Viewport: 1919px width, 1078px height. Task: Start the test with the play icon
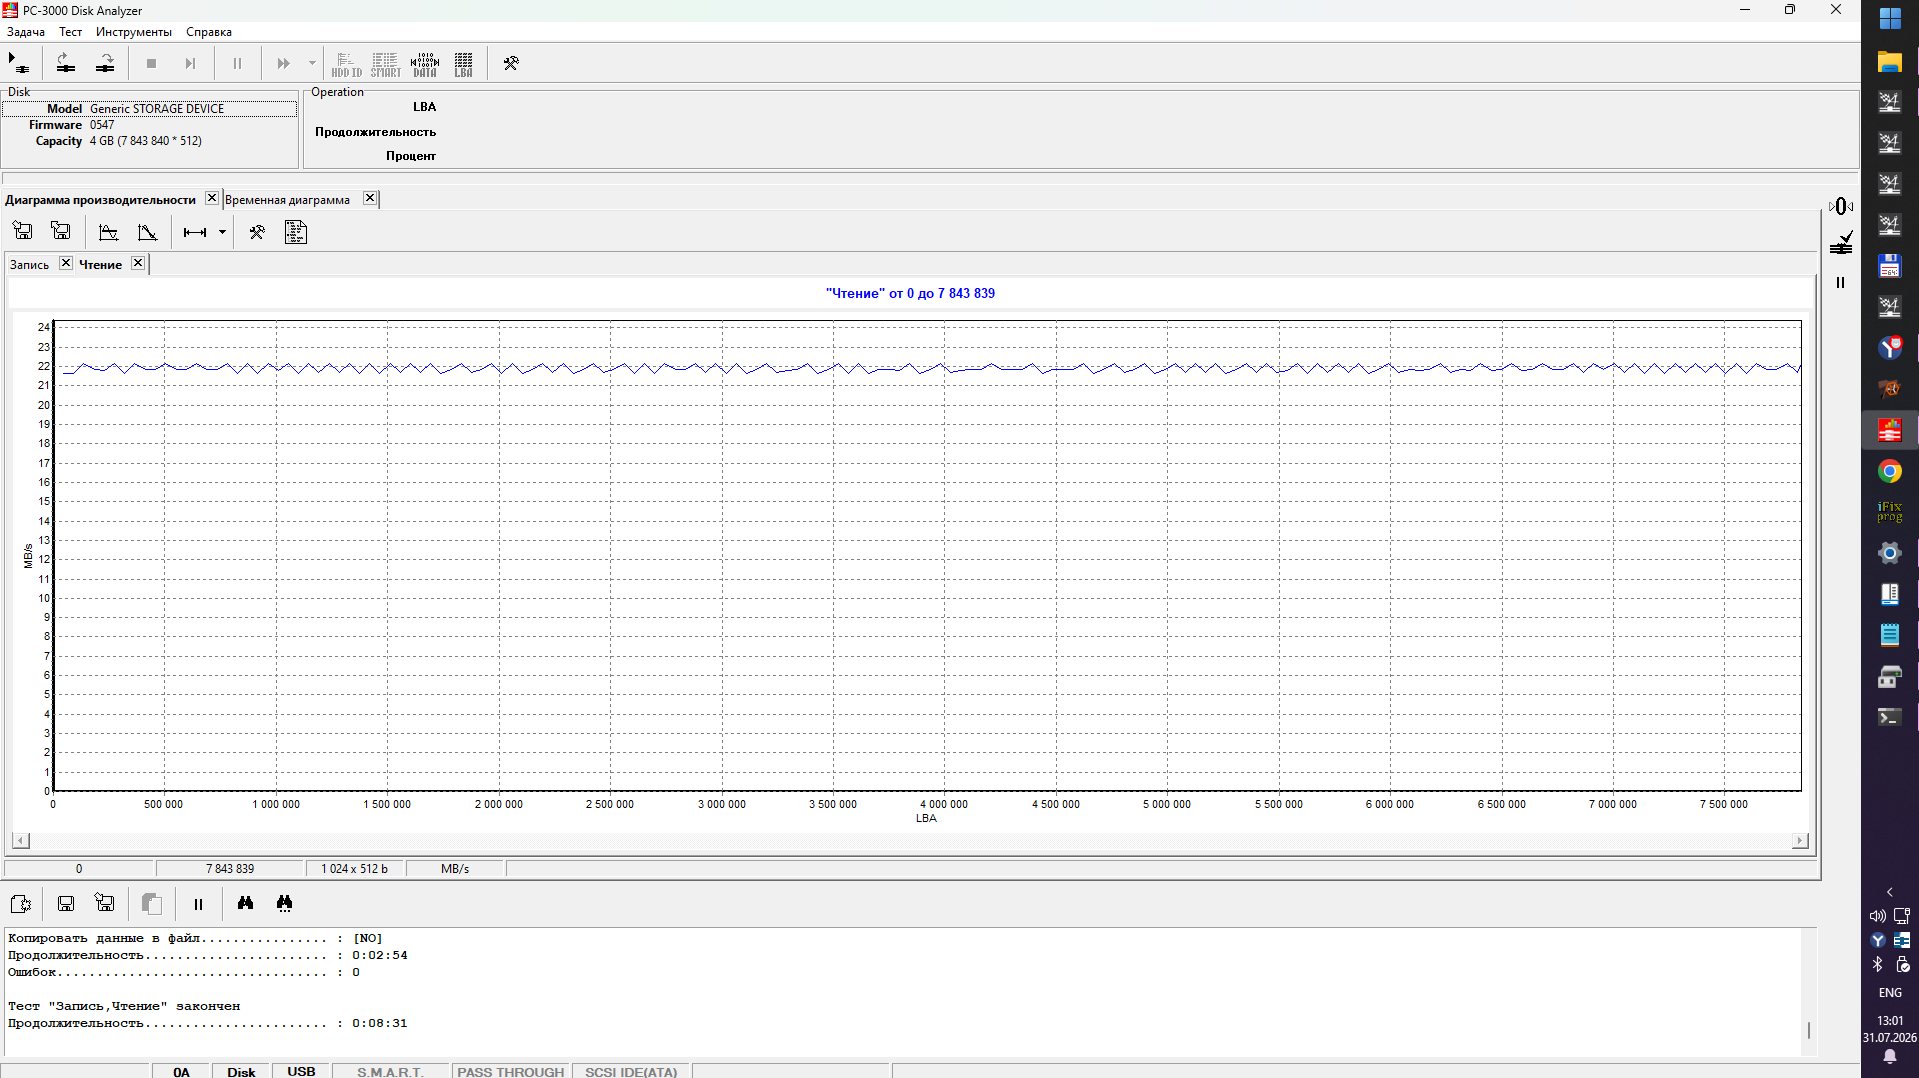click(x=19, y=63)
